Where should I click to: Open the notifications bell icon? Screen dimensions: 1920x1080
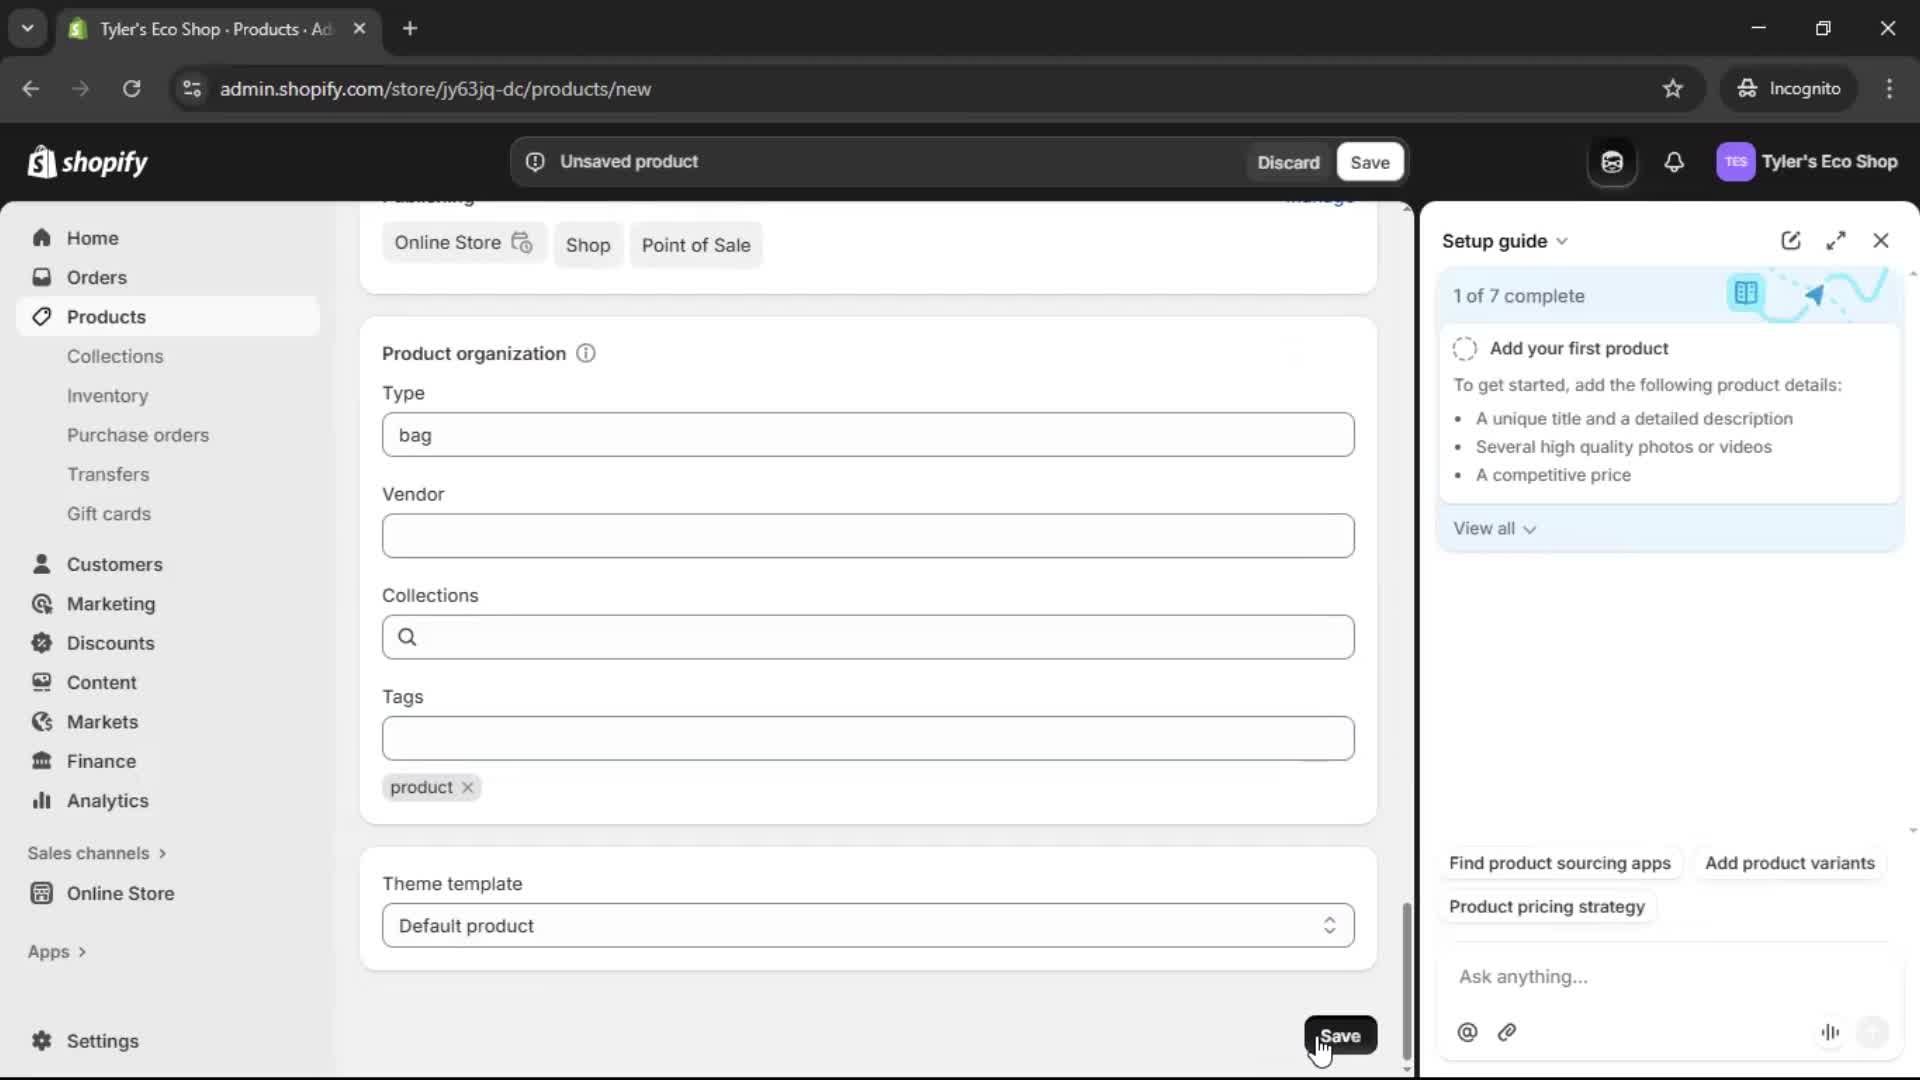click(1675, 162)
